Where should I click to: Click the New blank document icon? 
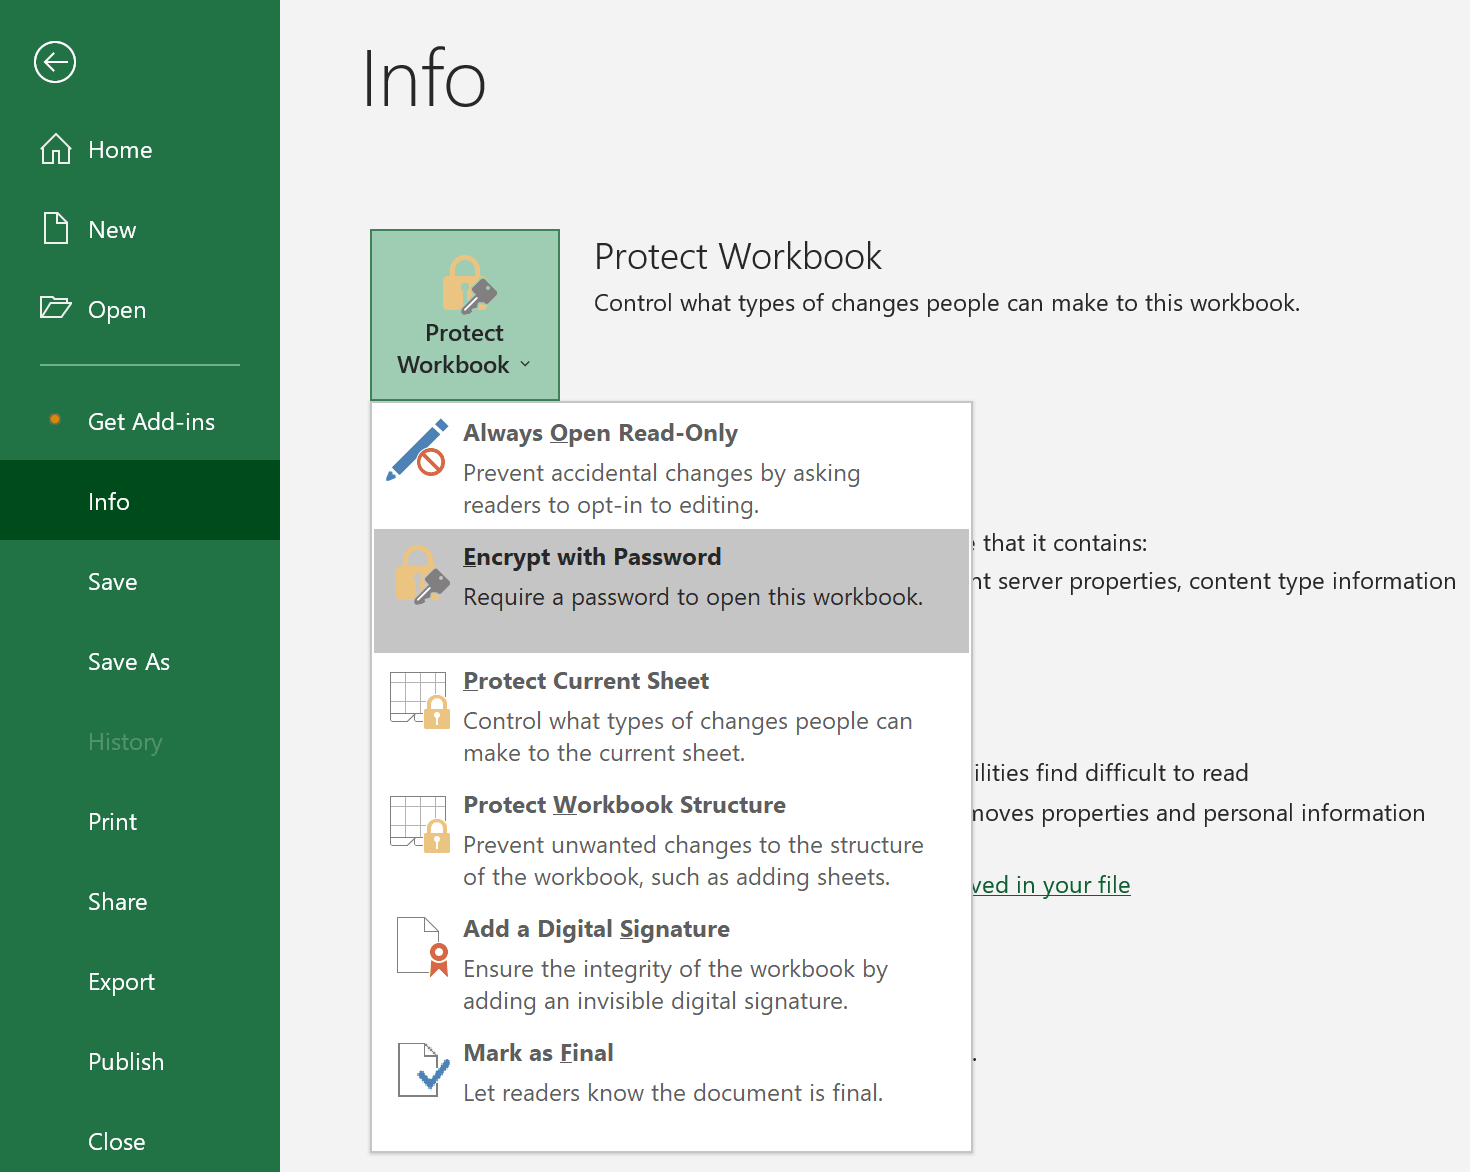tap(56, 228)
